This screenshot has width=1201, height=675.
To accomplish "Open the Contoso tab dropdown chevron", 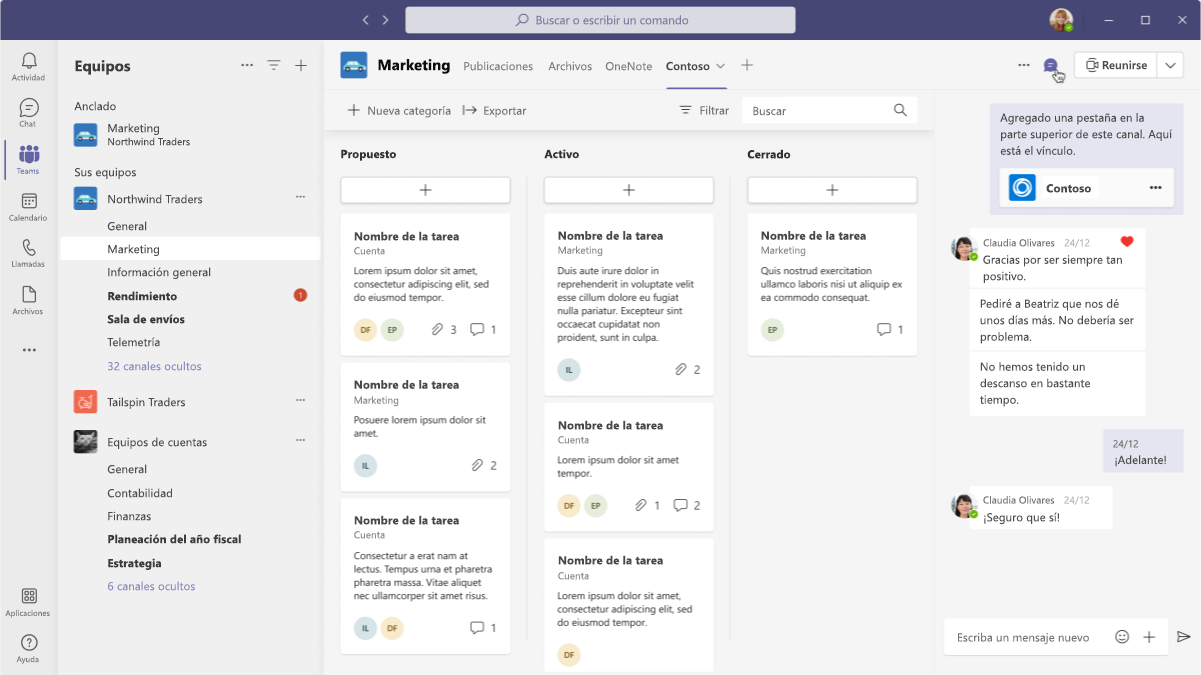I will click(x=720, y=66).
